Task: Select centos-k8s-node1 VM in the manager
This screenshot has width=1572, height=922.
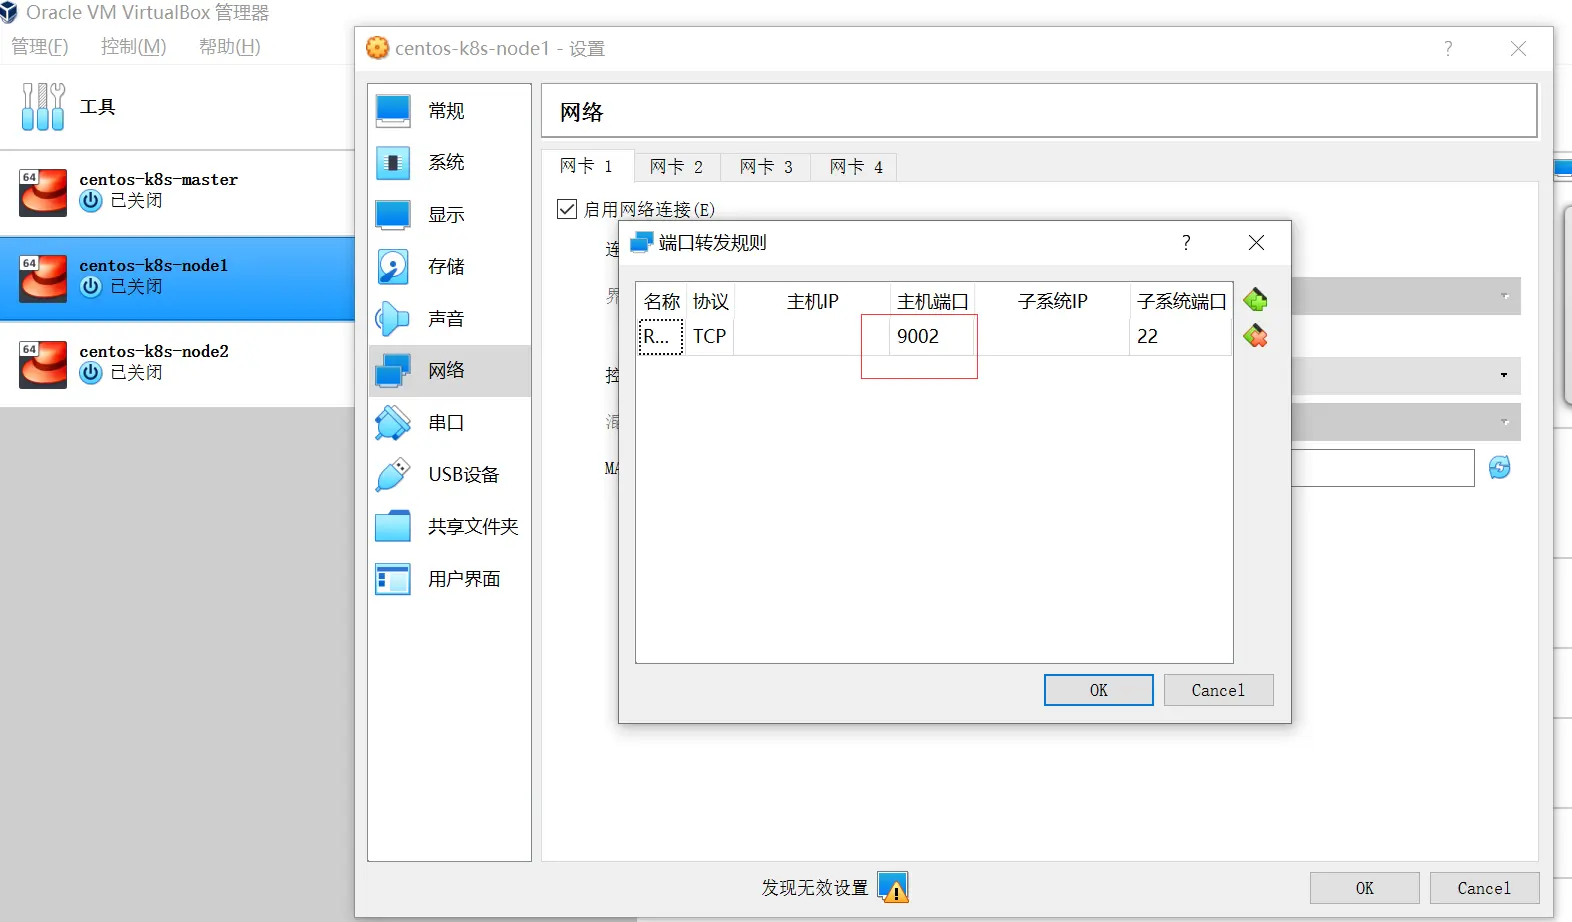Action: (177, 279)
